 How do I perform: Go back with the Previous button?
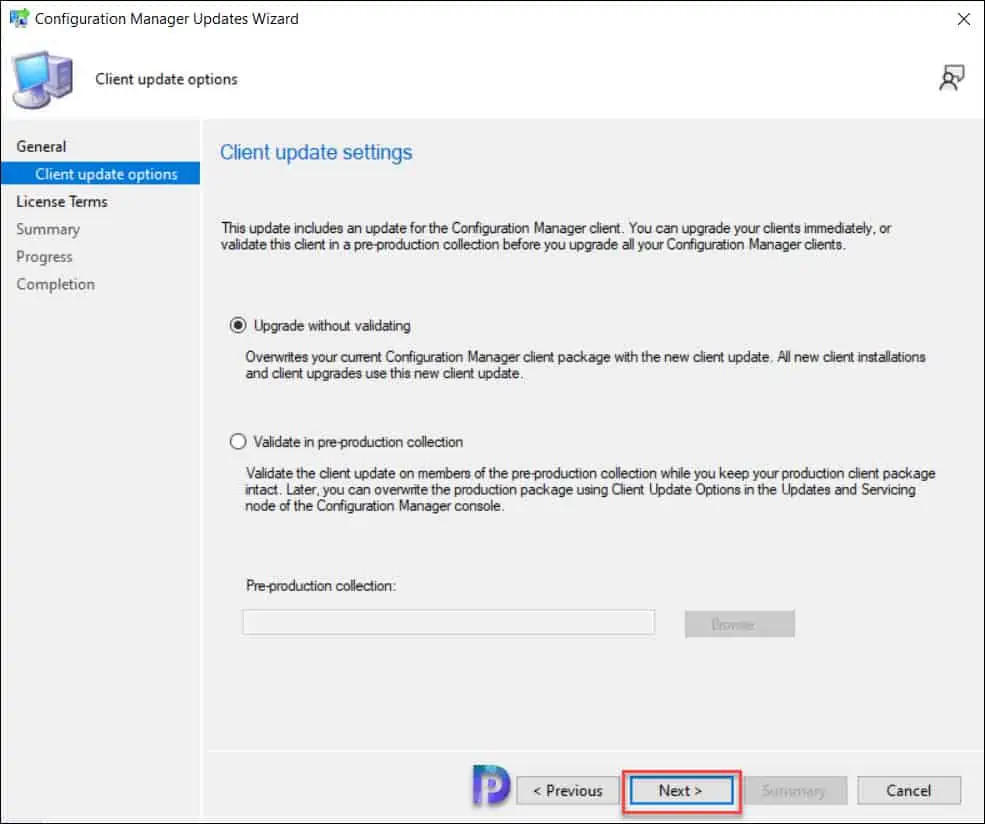[568, 790]
